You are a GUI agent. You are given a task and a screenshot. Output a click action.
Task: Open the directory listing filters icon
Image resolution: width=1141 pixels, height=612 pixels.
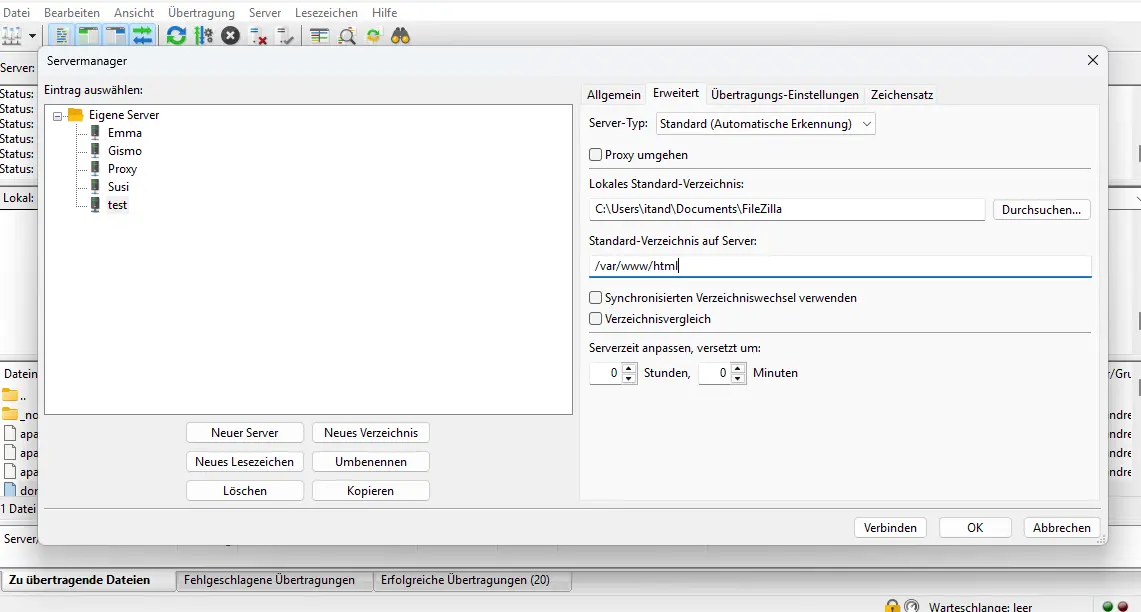coord(319,36)
